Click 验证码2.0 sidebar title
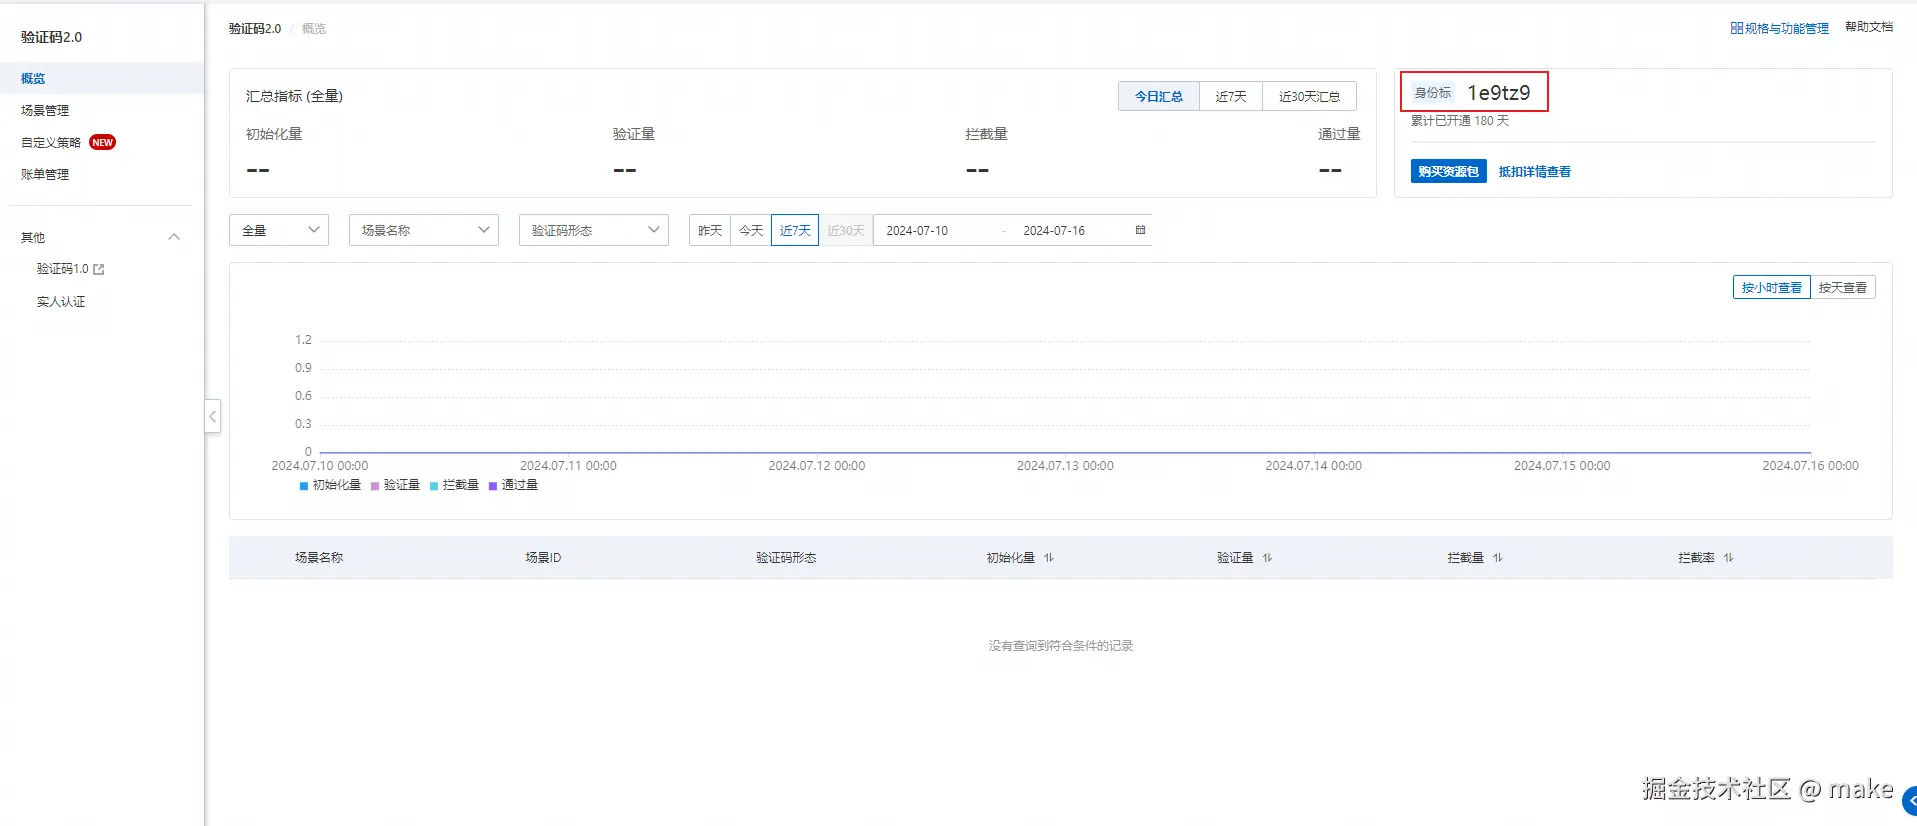The height and width of the screenshot is (826, 1917). 52,37
